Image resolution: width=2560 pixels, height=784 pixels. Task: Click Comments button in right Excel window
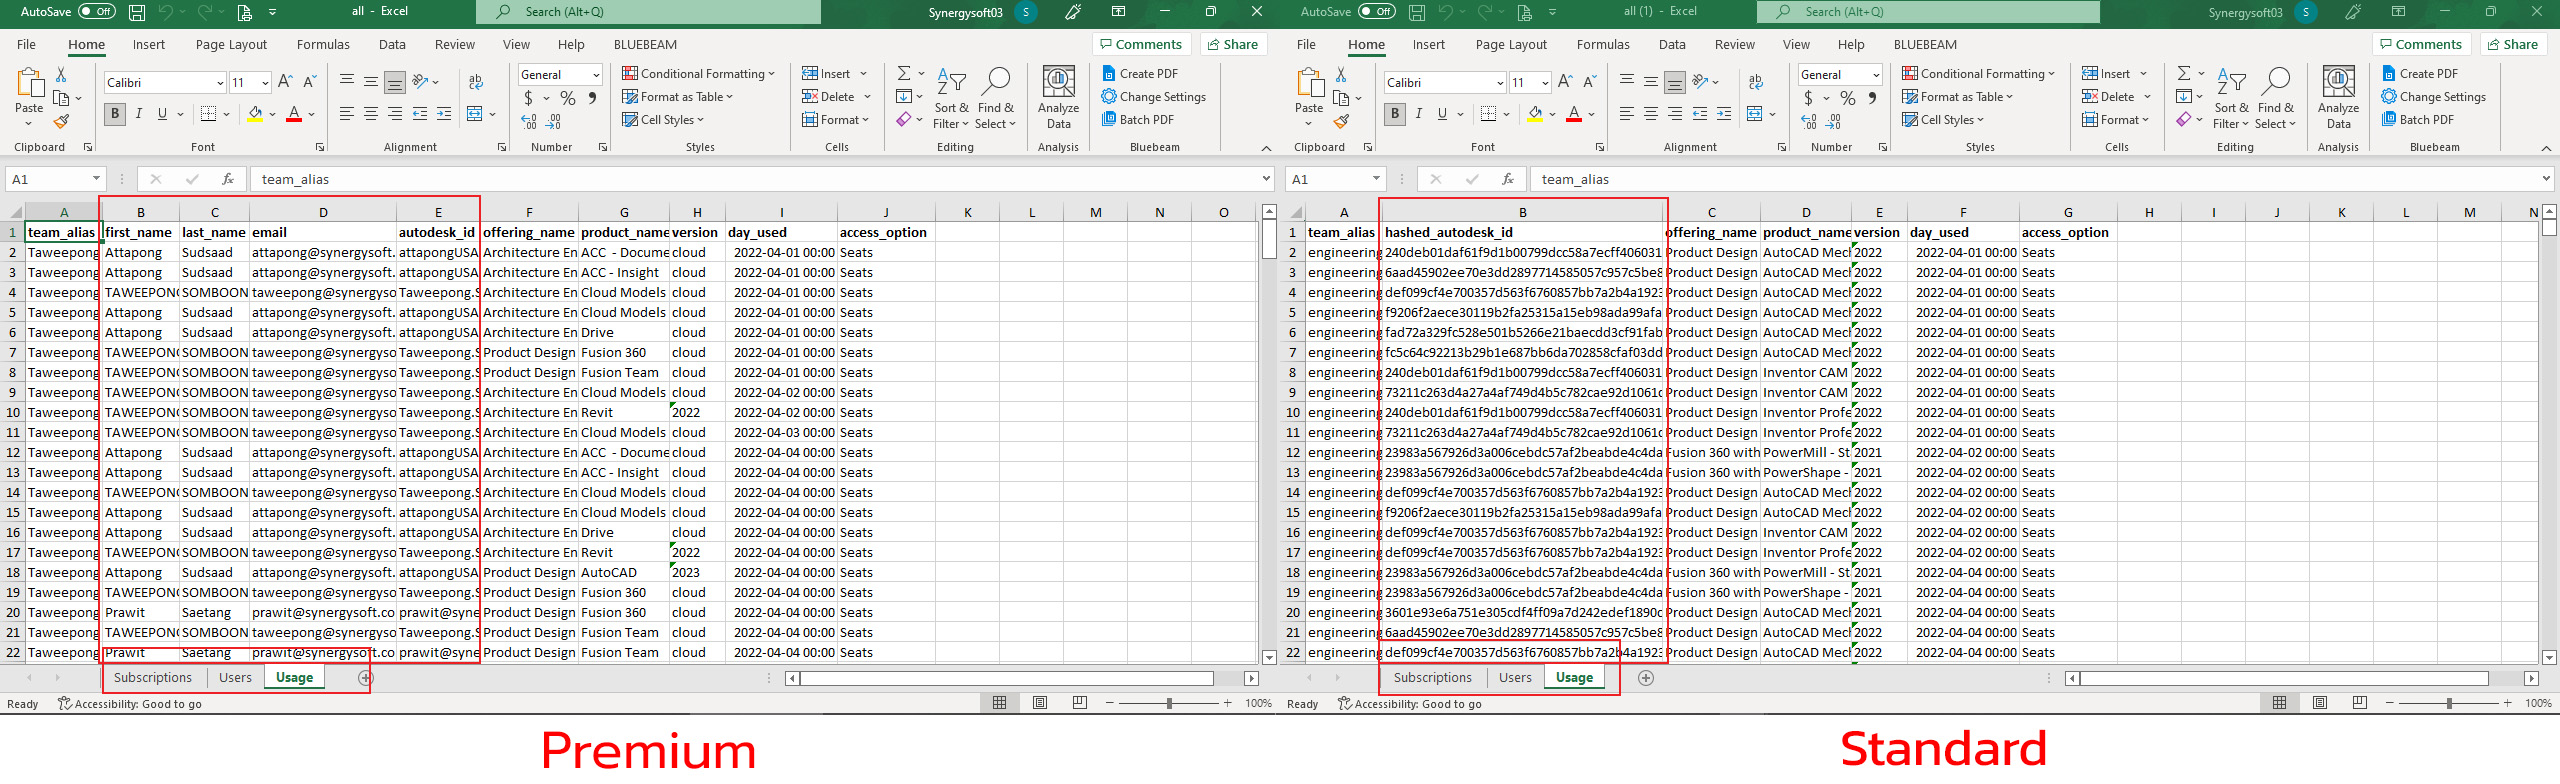(2420, 45)
